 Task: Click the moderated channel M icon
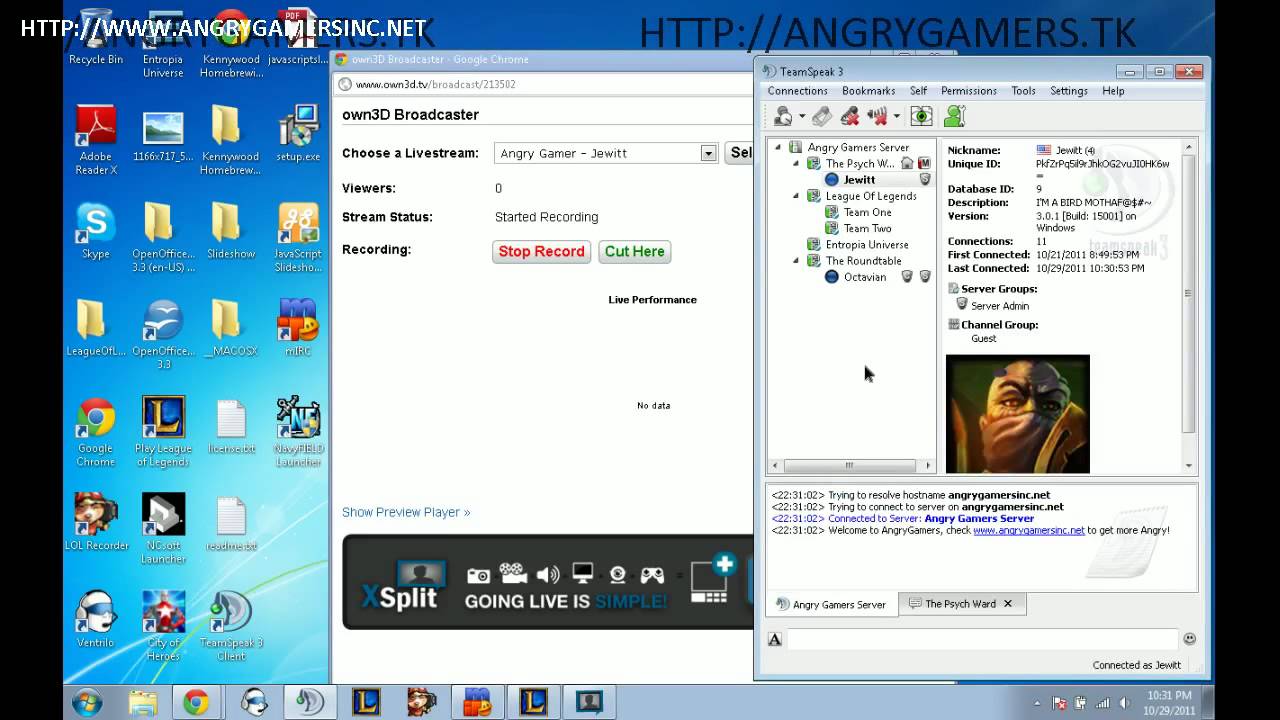(924, 163)
